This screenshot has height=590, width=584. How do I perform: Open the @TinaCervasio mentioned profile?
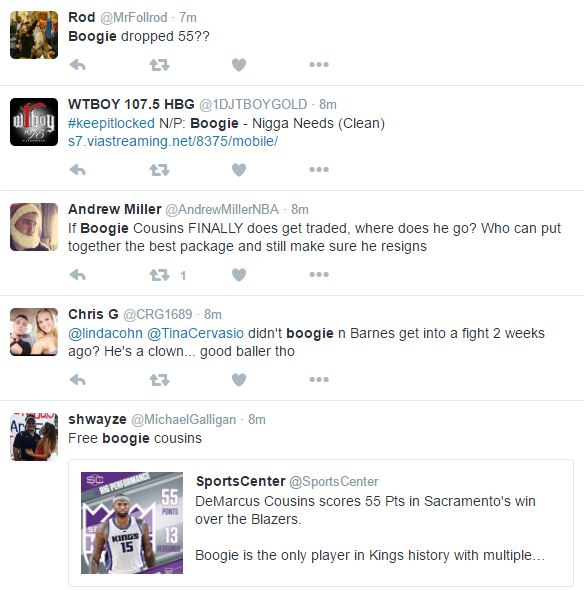[195, 333]
